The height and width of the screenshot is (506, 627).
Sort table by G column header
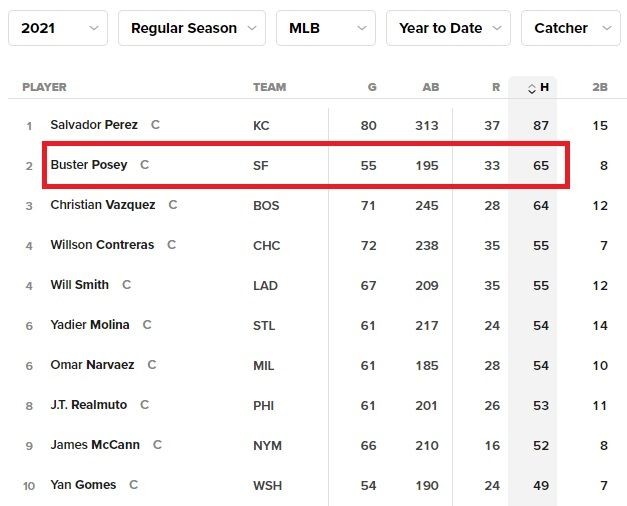(x=372, y=87)
